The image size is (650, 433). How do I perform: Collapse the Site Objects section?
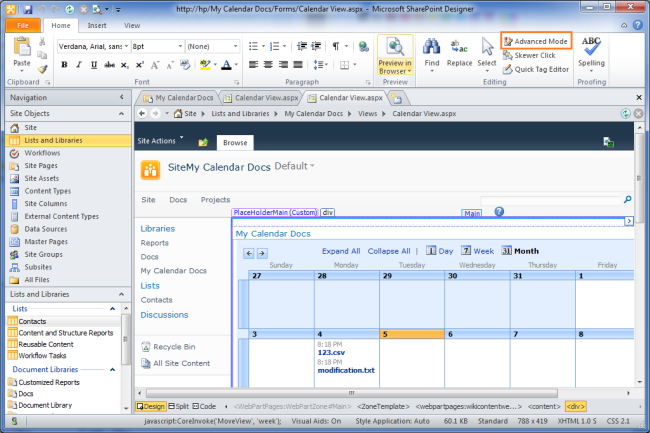click(x=121, y=114)
